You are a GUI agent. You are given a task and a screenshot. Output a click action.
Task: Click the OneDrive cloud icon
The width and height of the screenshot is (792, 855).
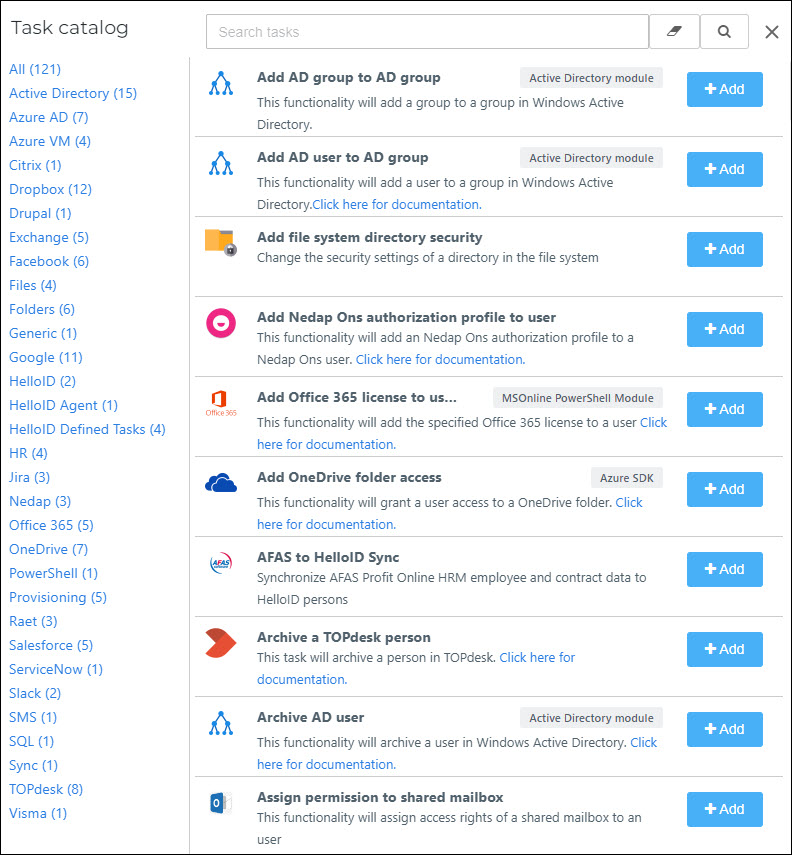[221, 483]
